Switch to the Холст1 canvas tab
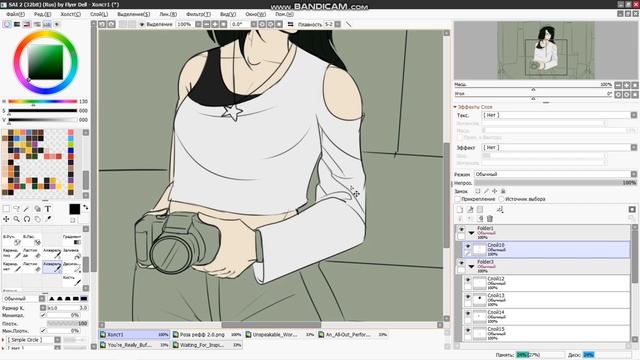This screenshot has height=360, width=640. pyautogui.click(x=134, y=334)
